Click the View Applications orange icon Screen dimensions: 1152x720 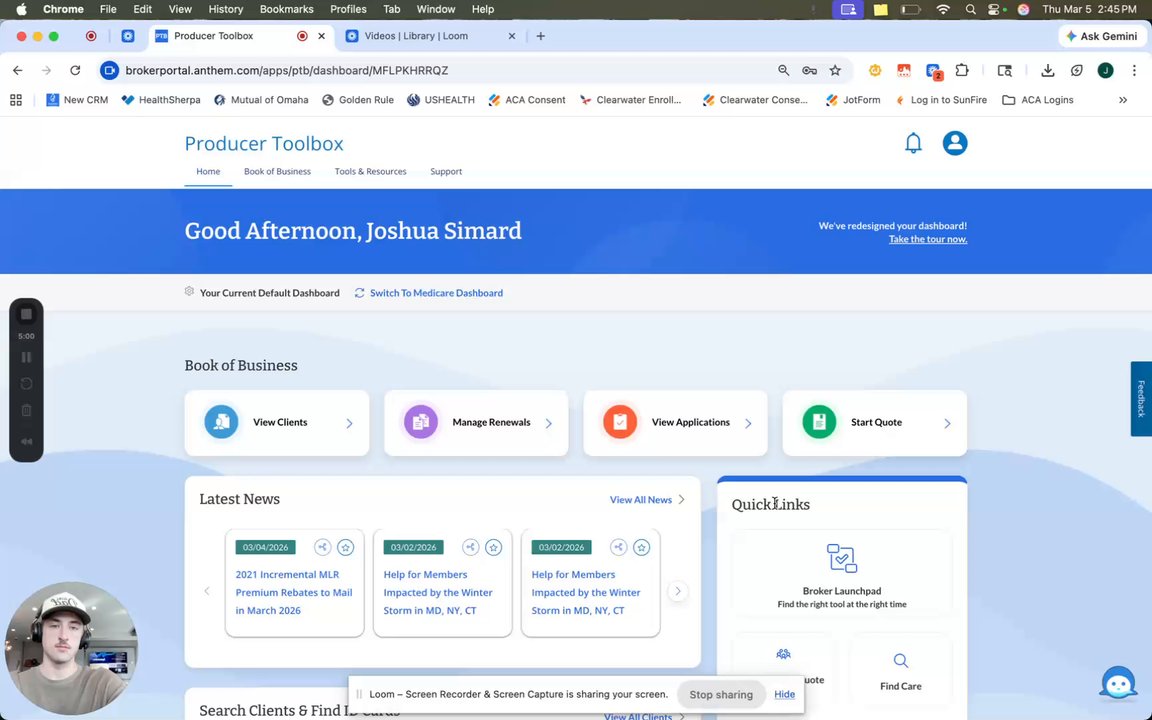(619, 422)
